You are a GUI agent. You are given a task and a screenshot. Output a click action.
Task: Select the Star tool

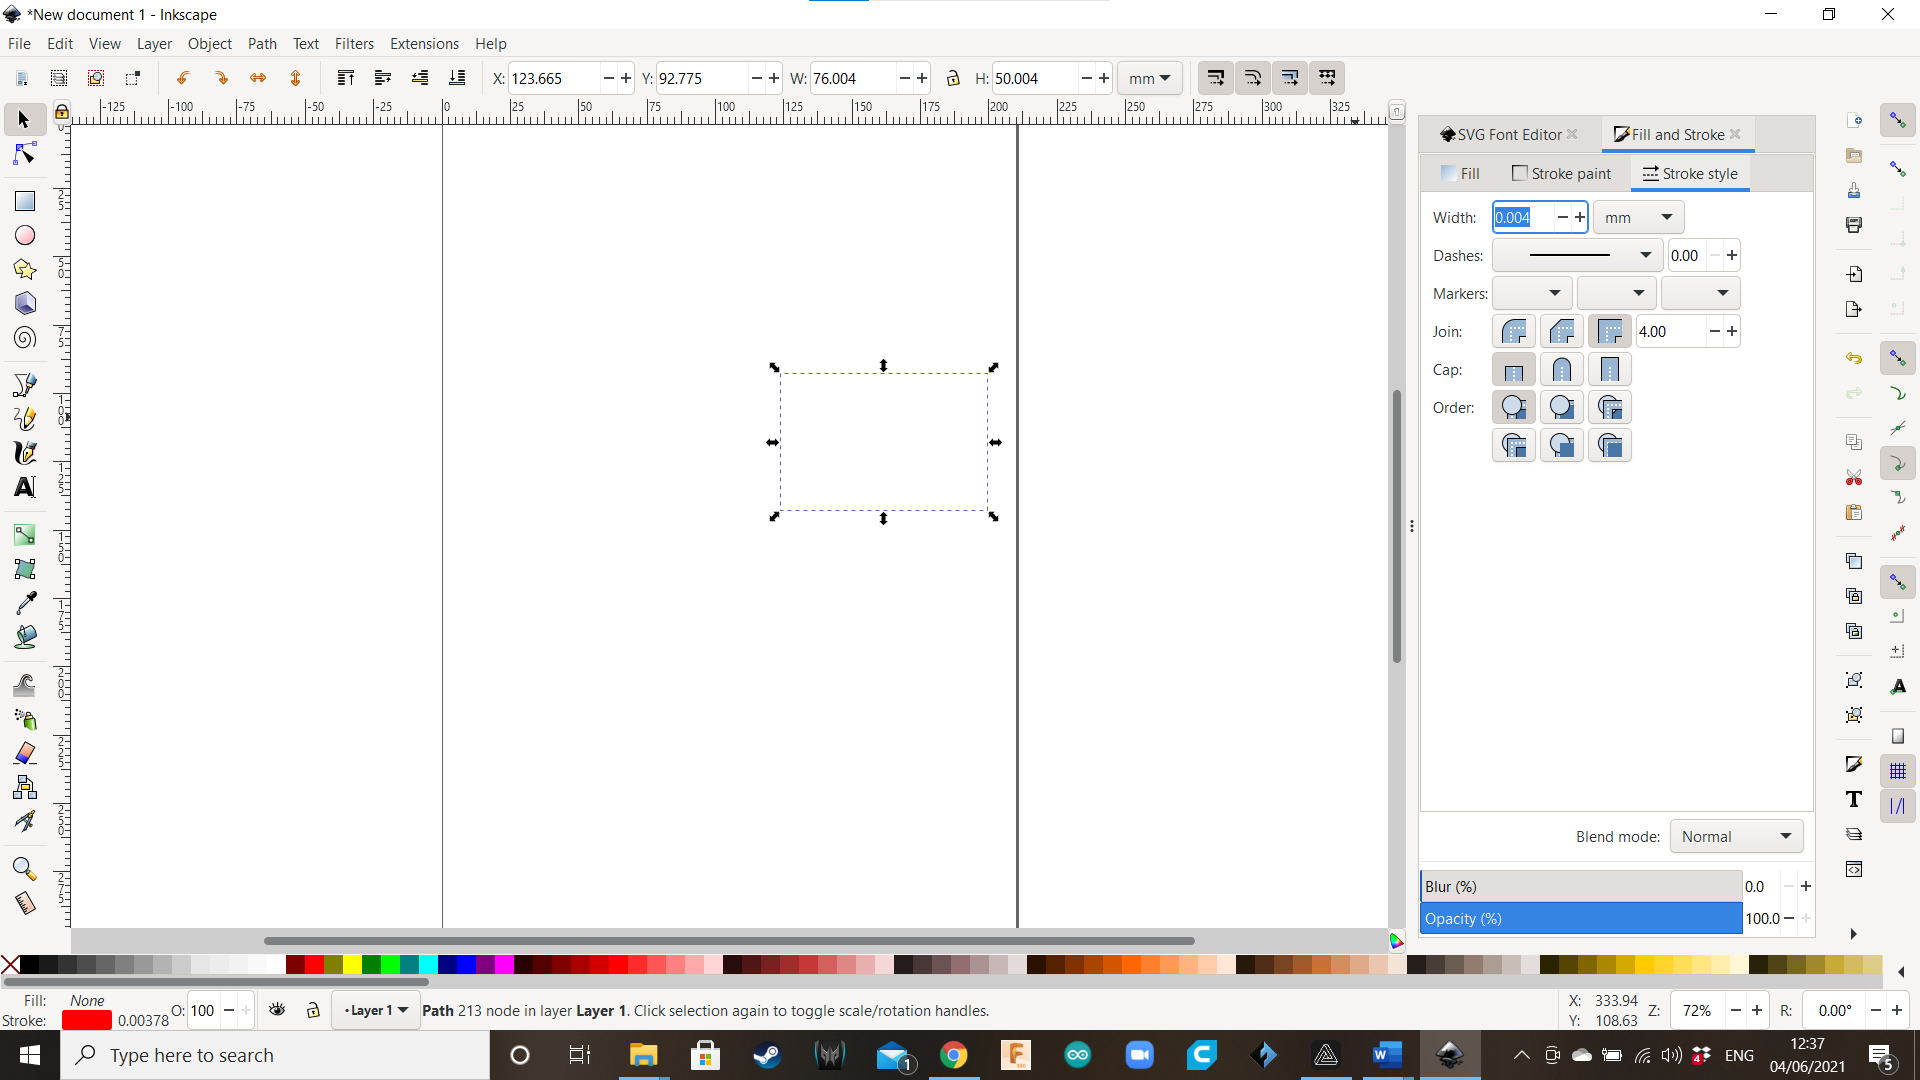click(25, 269)
